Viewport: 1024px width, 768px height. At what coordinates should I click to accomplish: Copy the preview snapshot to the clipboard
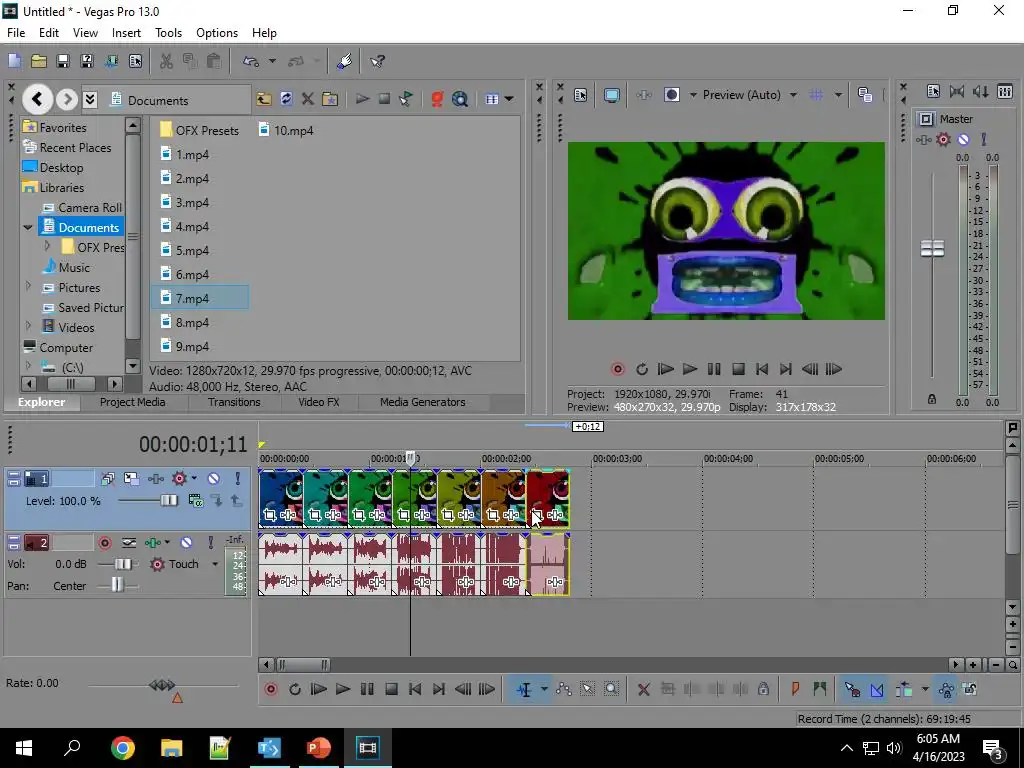pyautogui.click(x=865, y=95)
